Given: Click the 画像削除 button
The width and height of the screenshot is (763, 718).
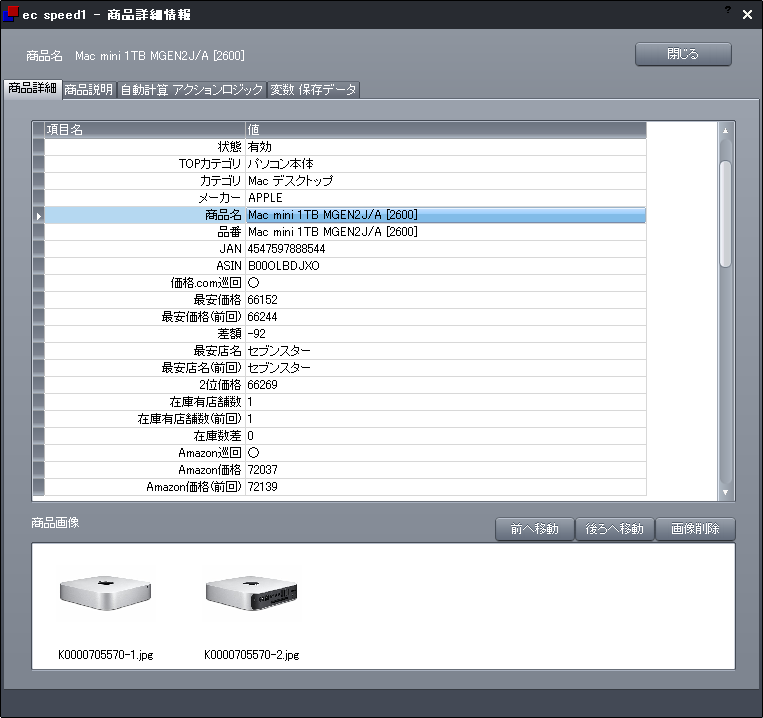Looking at the screenshot, I should pyautogui.click(x=695, y=529).
